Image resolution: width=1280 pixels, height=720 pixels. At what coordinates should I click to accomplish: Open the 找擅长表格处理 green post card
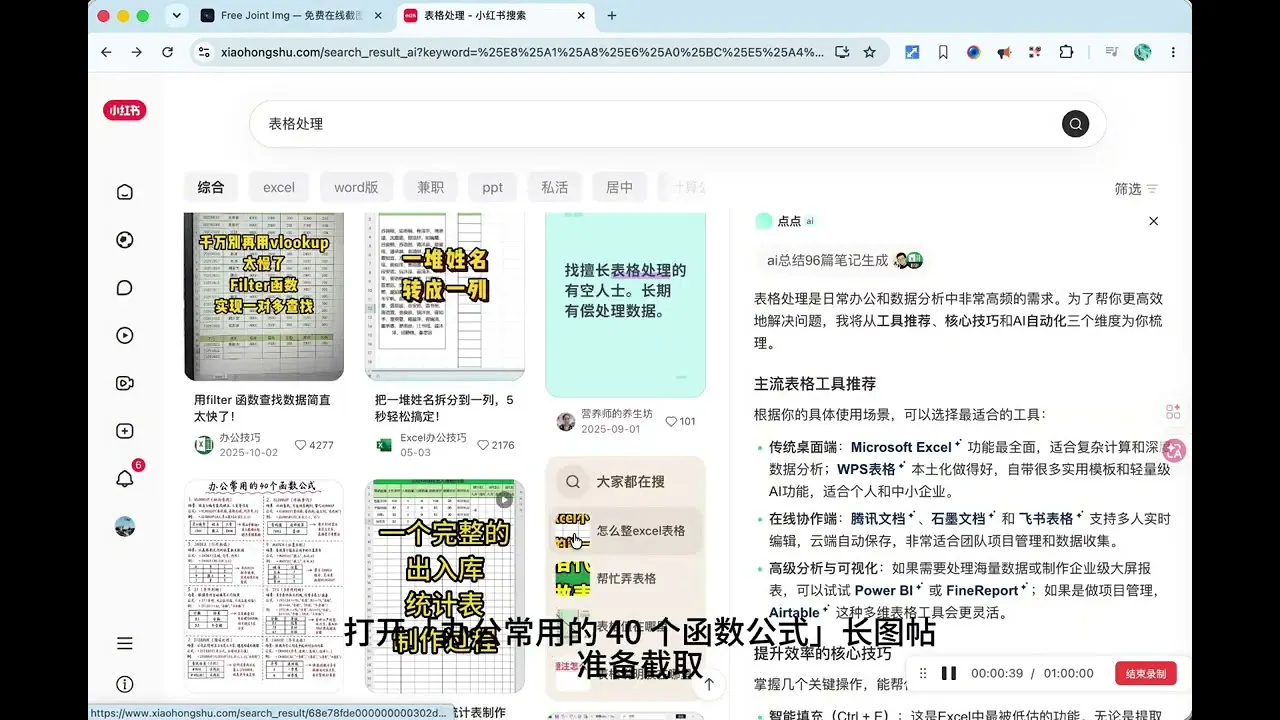click(625, 305)
